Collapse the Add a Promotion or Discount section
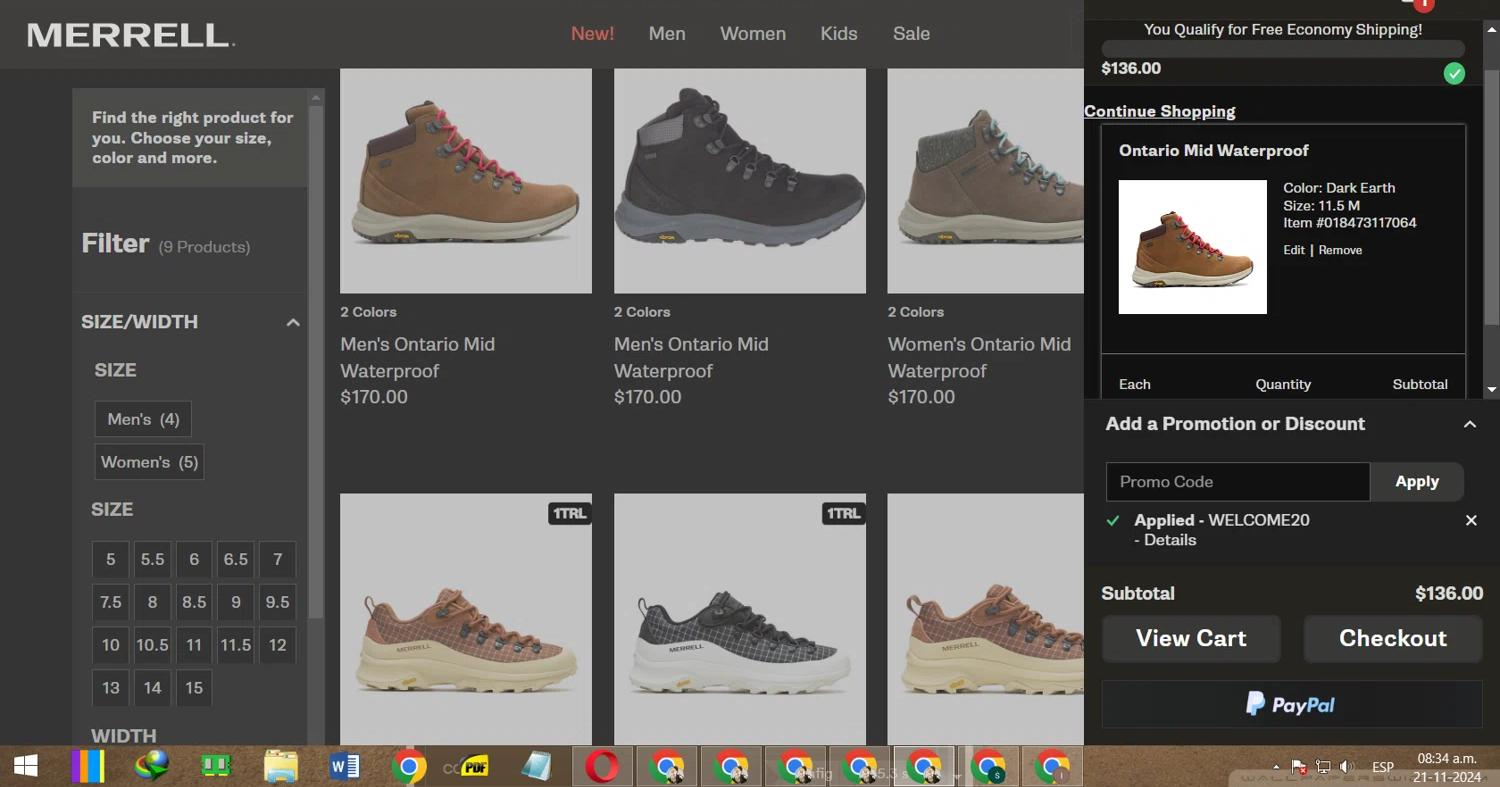Screen dimensions: 1500x787 click(x=1469, y=424)
